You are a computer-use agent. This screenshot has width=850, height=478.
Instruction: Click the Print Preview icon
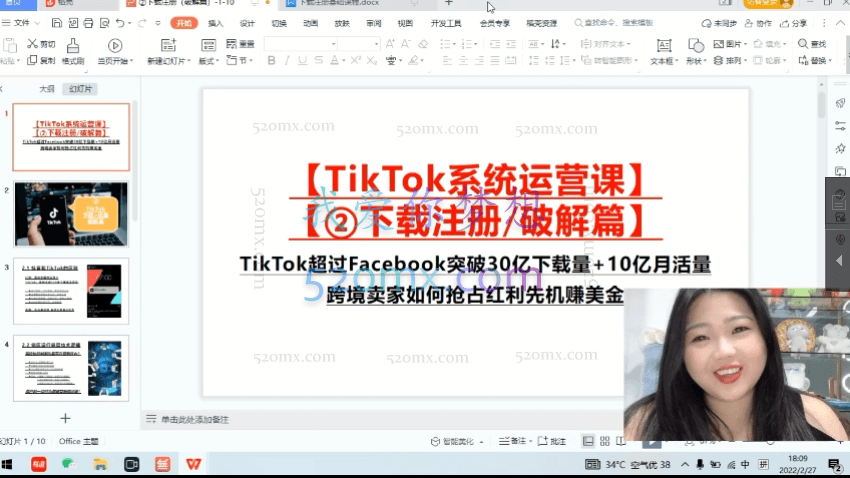coord(104,23)
